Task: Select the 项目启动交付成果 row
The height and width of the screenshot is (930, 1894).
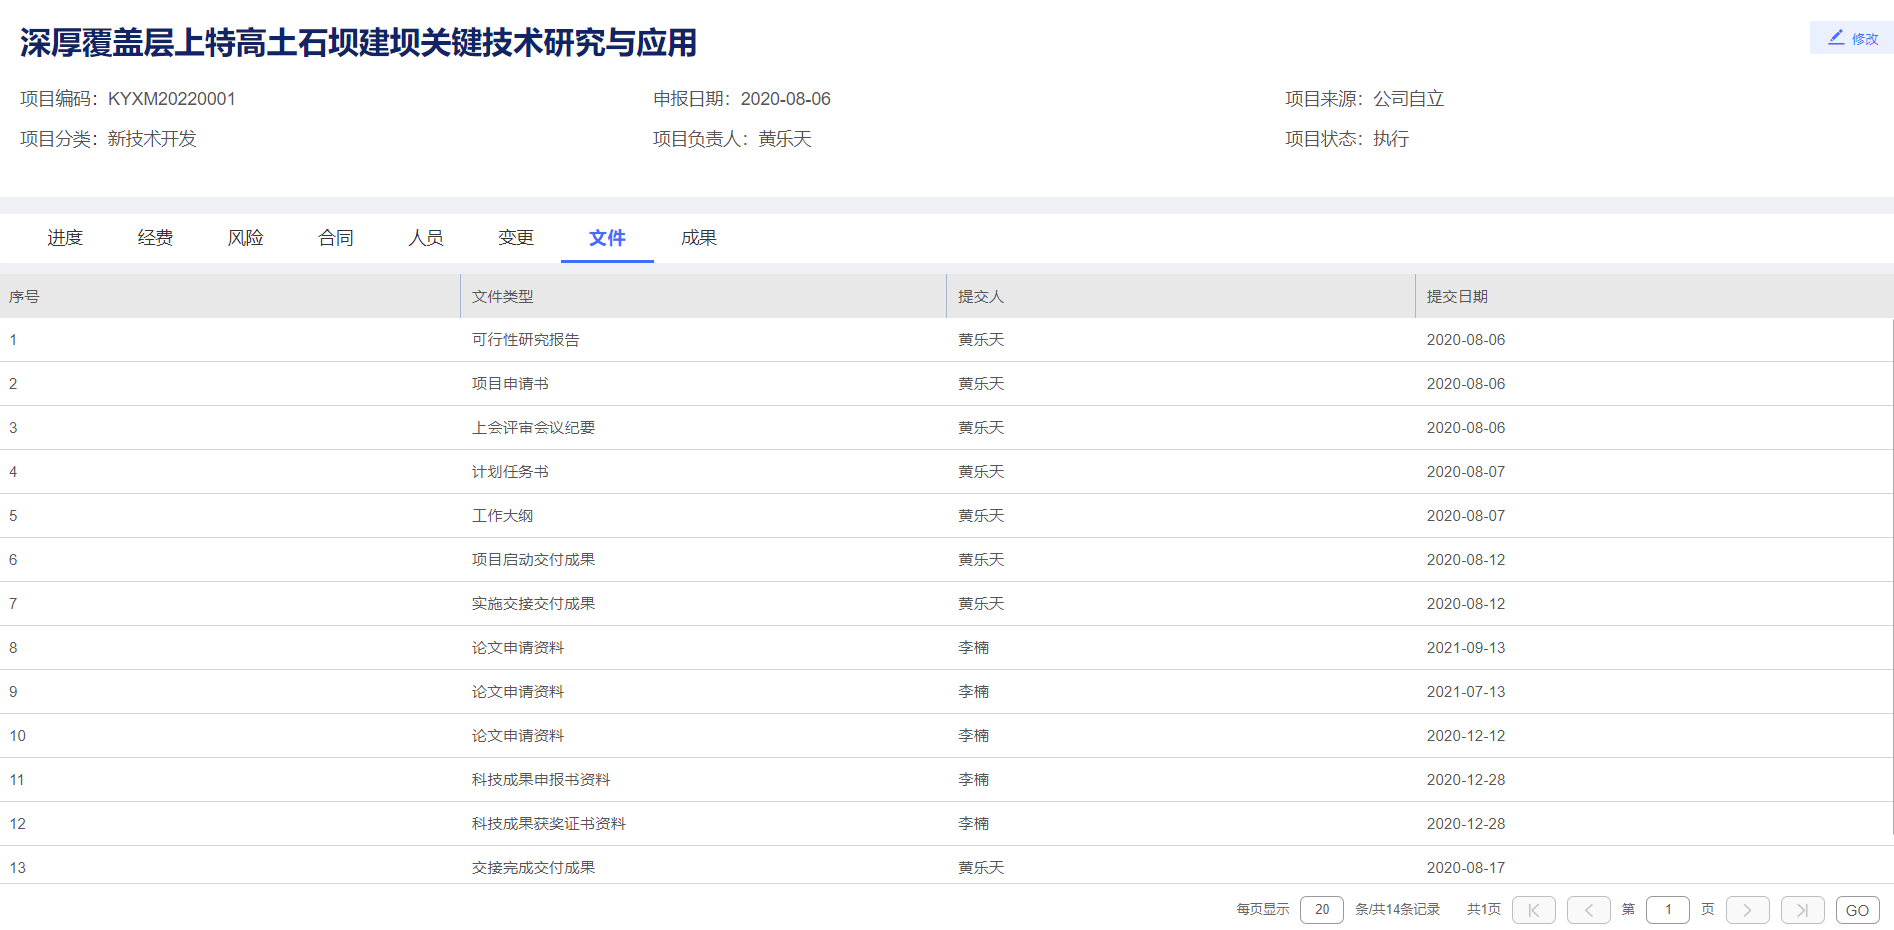Action: [x=946, y=560]
